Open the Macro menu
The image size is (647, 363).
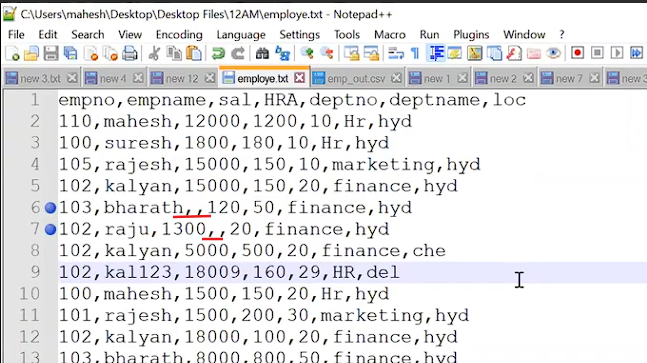click(x=390, y=35)
